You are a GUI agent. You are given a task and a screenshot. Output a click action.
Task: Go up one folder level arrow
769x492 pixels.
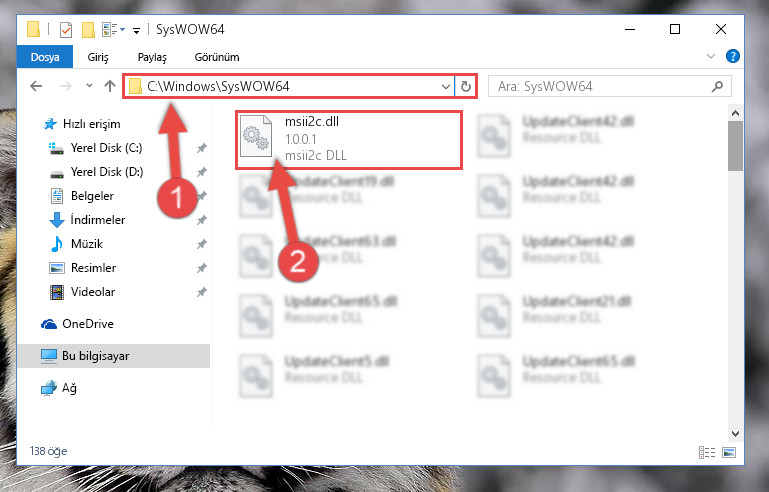[110, 86]
